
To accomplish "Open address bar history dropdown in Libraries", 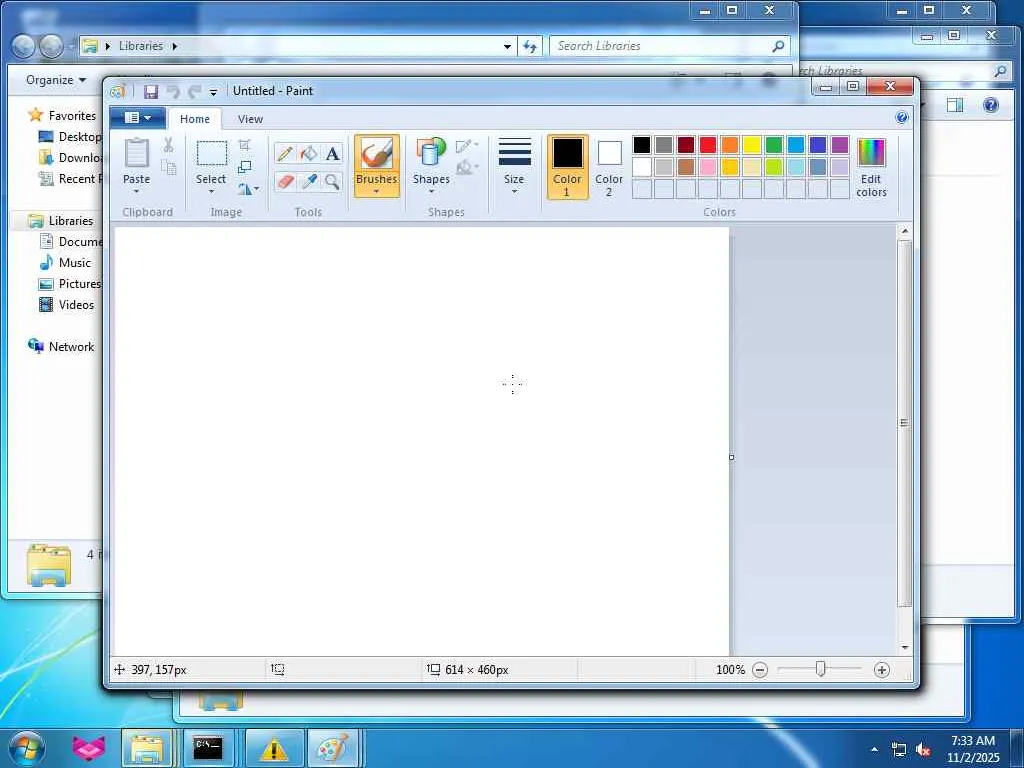I will point(507,46).
